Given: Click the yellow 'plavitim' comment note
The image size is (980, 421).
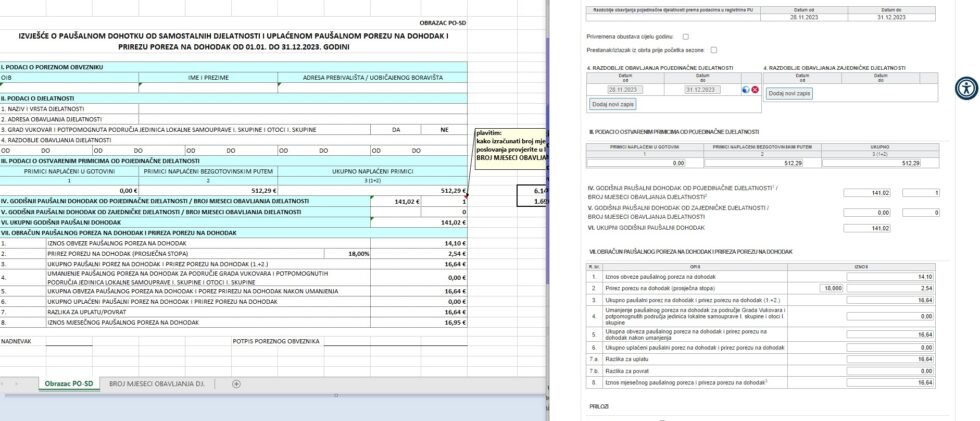Looking at the screenshot, I should tap(511, 145).
